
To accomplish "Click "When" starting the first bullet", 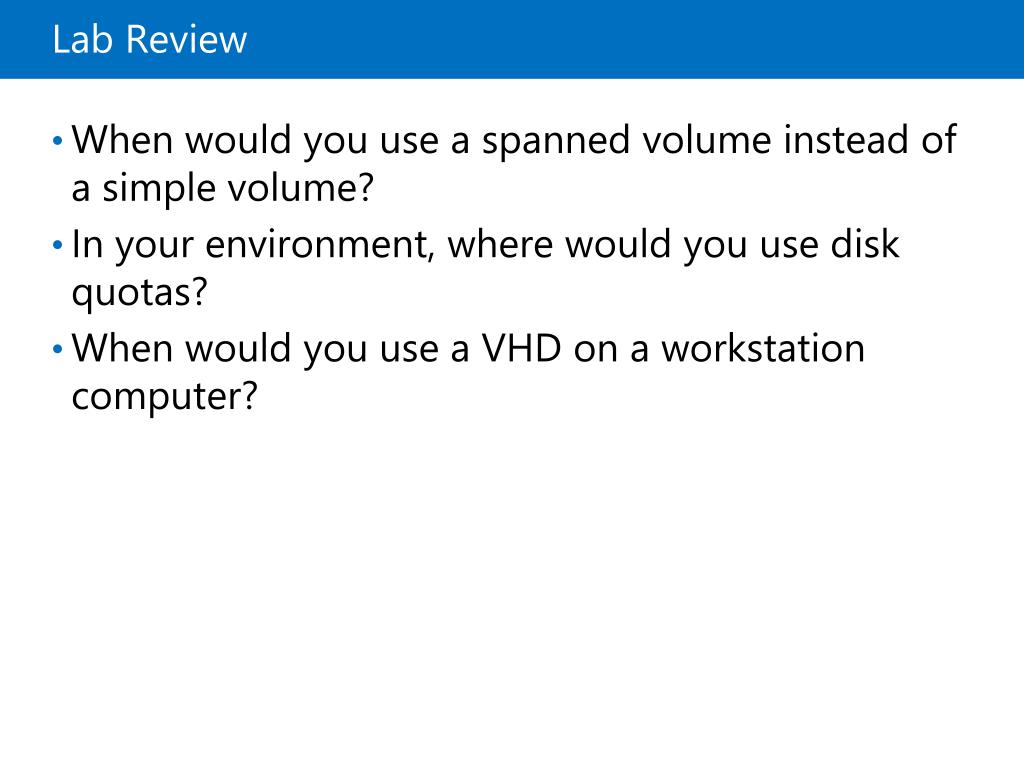I will point(122,140).
